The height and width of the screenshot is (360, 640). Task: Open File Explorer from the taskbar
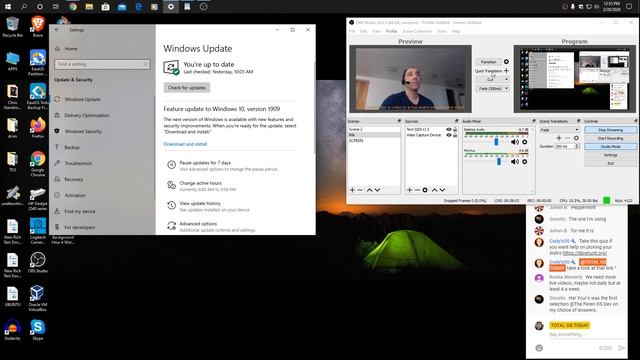click(89, 7)
